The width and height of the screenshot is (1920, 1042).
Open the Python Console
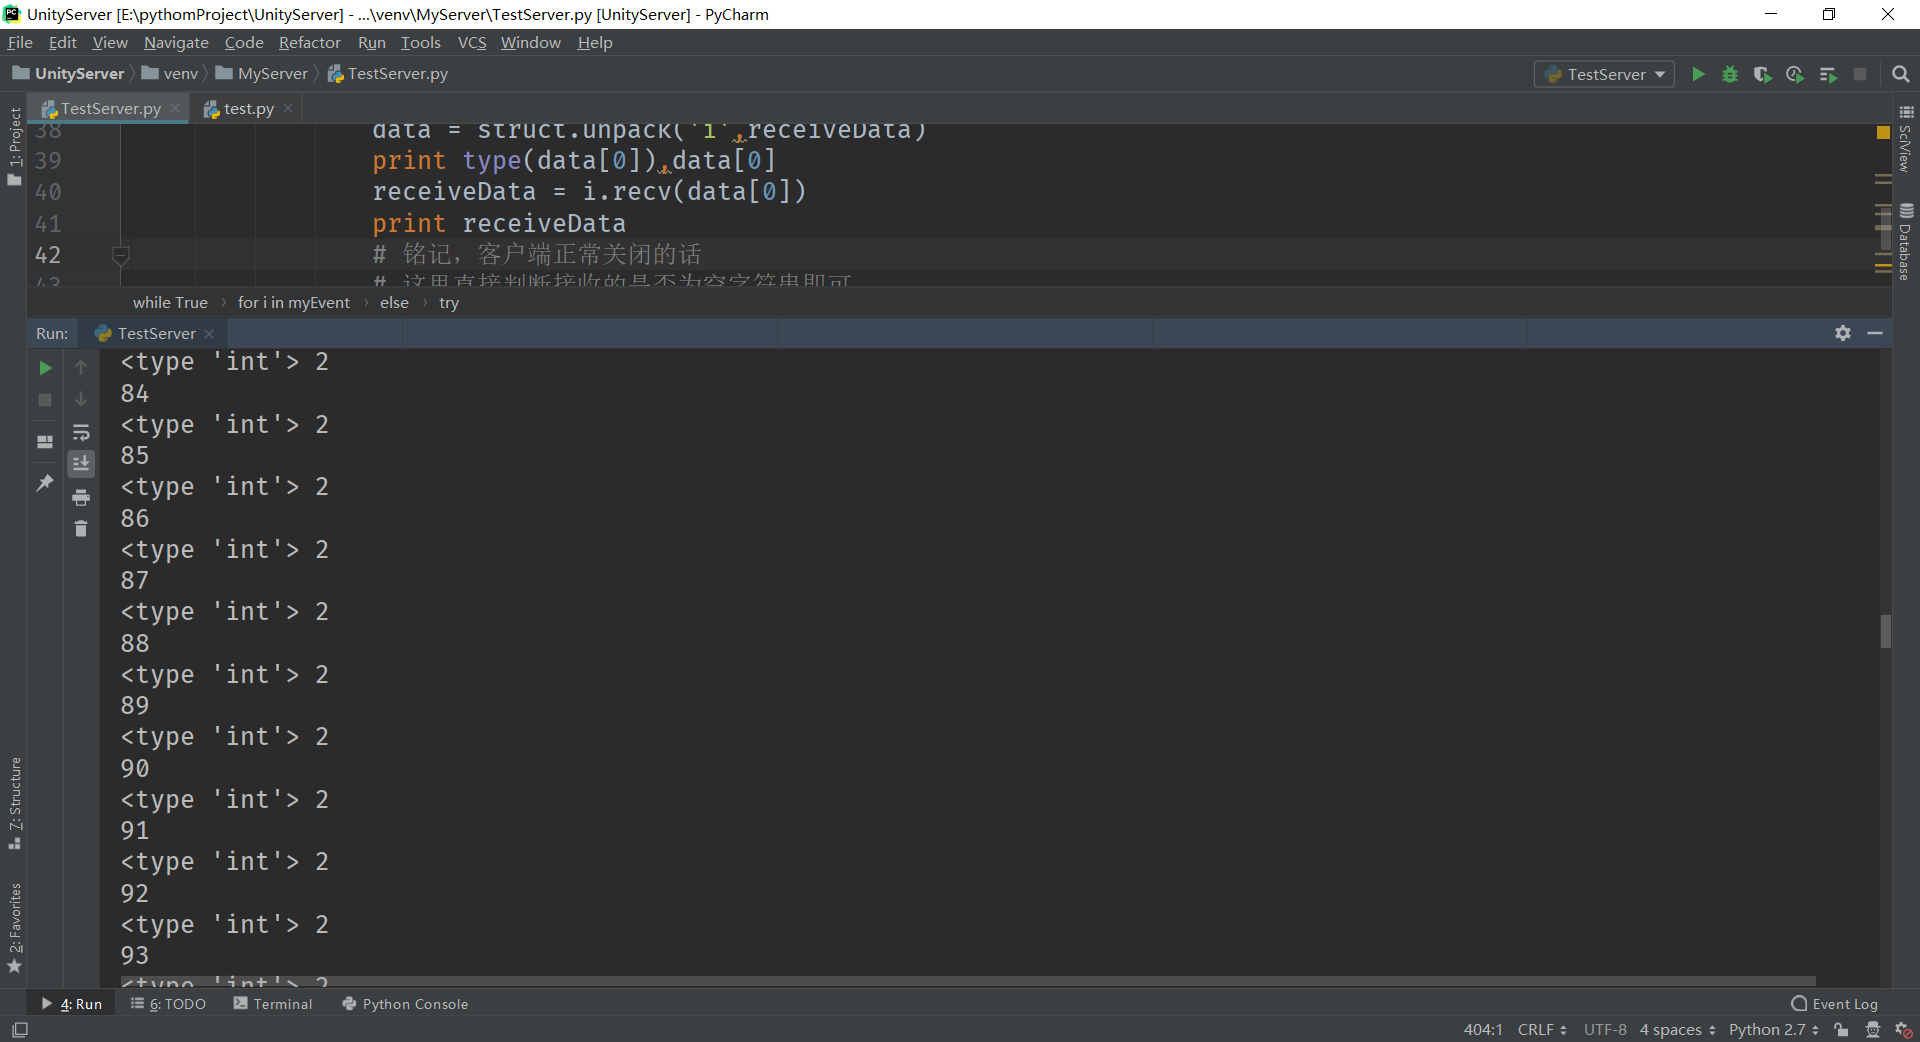(405, 1004)
